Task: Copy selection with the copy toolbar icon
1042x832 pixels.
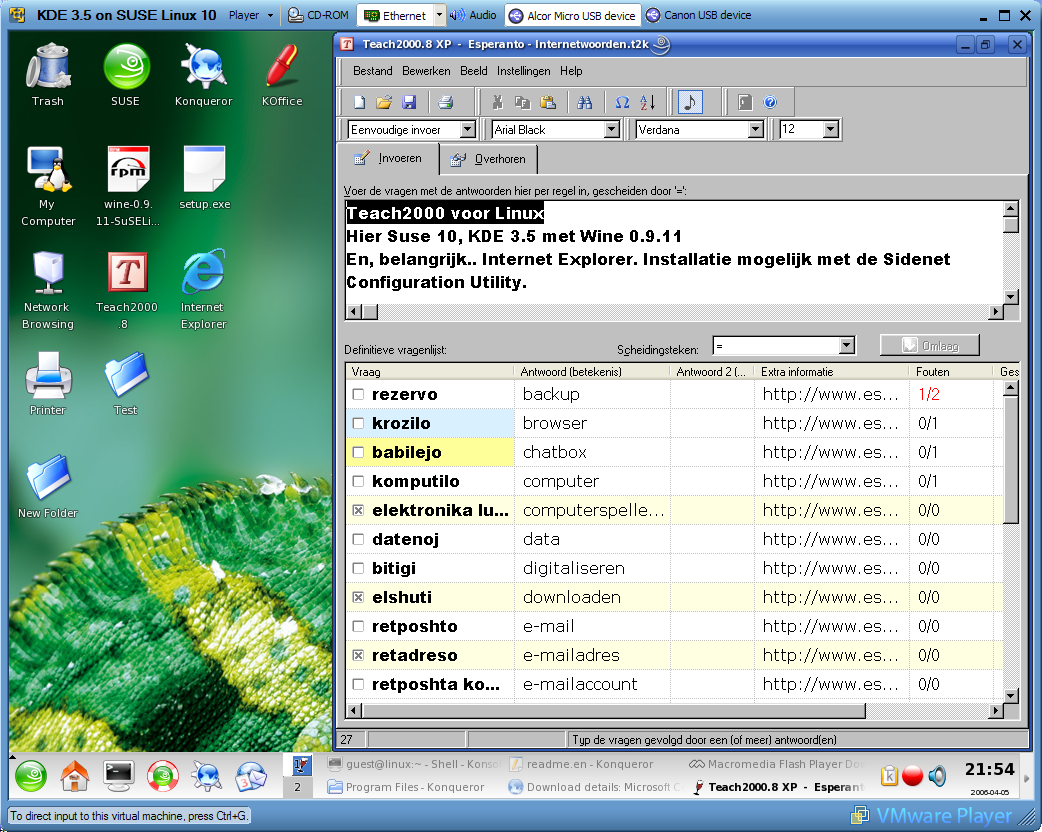Action: click(522, 102)
